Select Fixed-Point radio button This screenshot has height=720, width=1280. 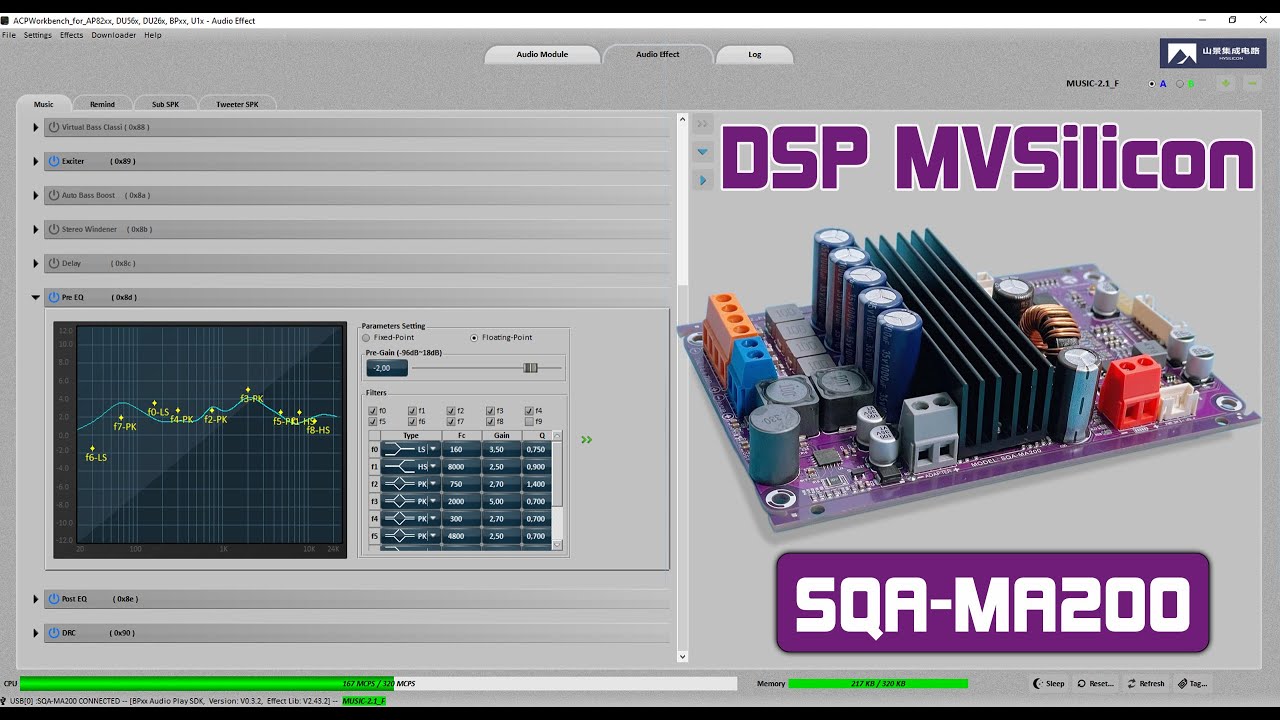click(x=366, y=338)
